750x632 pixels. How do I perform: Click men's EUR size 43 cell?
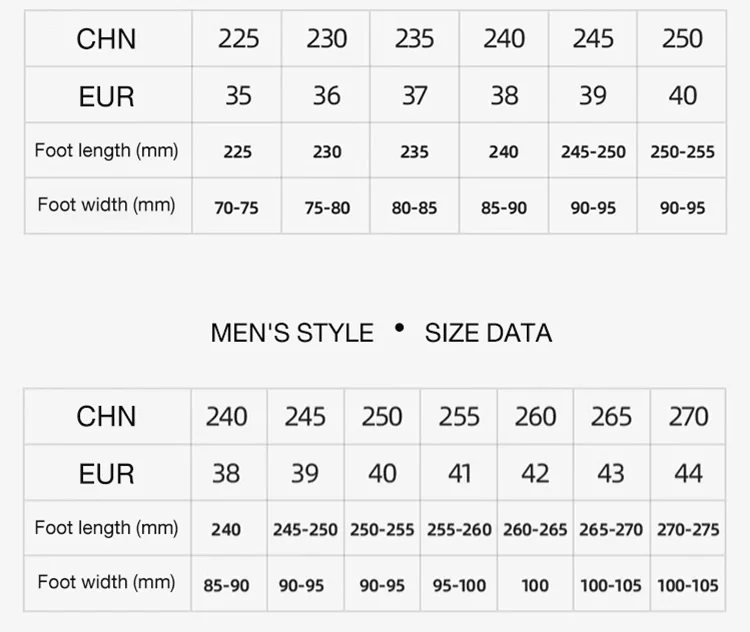tap(611, 473)
